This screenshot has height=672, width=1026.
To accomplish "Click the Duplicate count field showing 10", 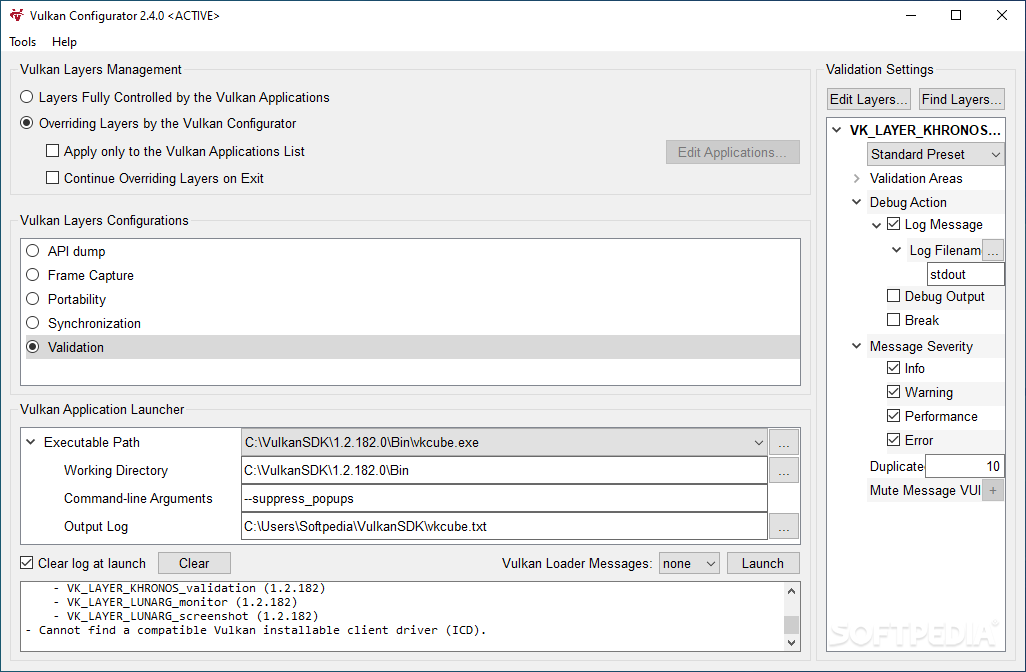I will [x=964, y=467].
